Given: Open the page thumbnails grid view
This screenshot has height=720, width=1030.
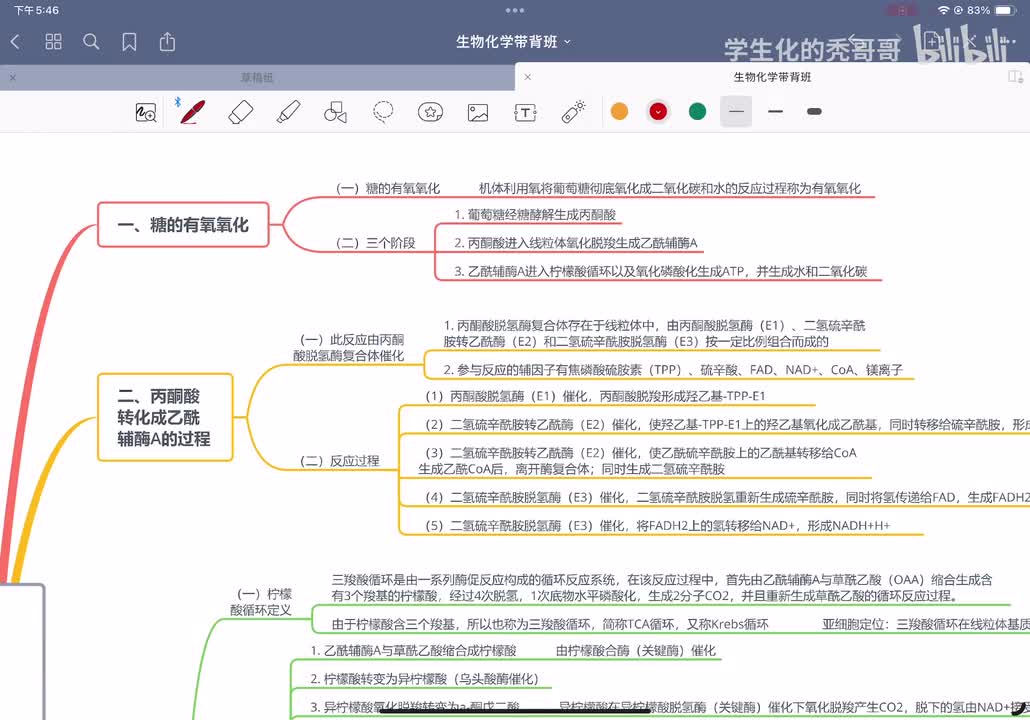Looking at the screenshot, I should coord(53,42).
